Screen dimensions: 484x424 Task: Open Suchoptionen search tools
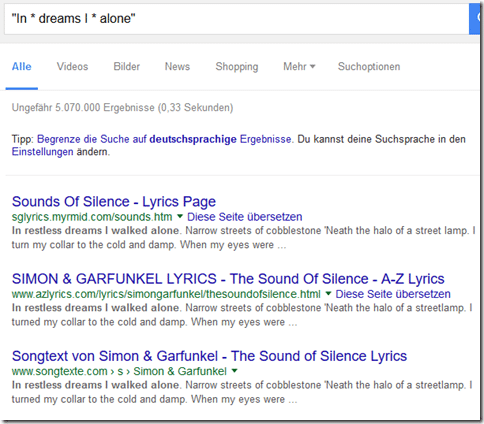click(x=369, y=67)
